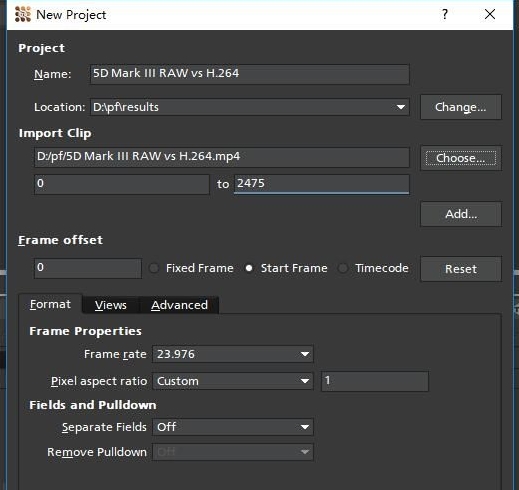Image resolution: width=519 pixels, height=490 pixels.
Task: Click the clip start frame field
Action: click(122, 184)
